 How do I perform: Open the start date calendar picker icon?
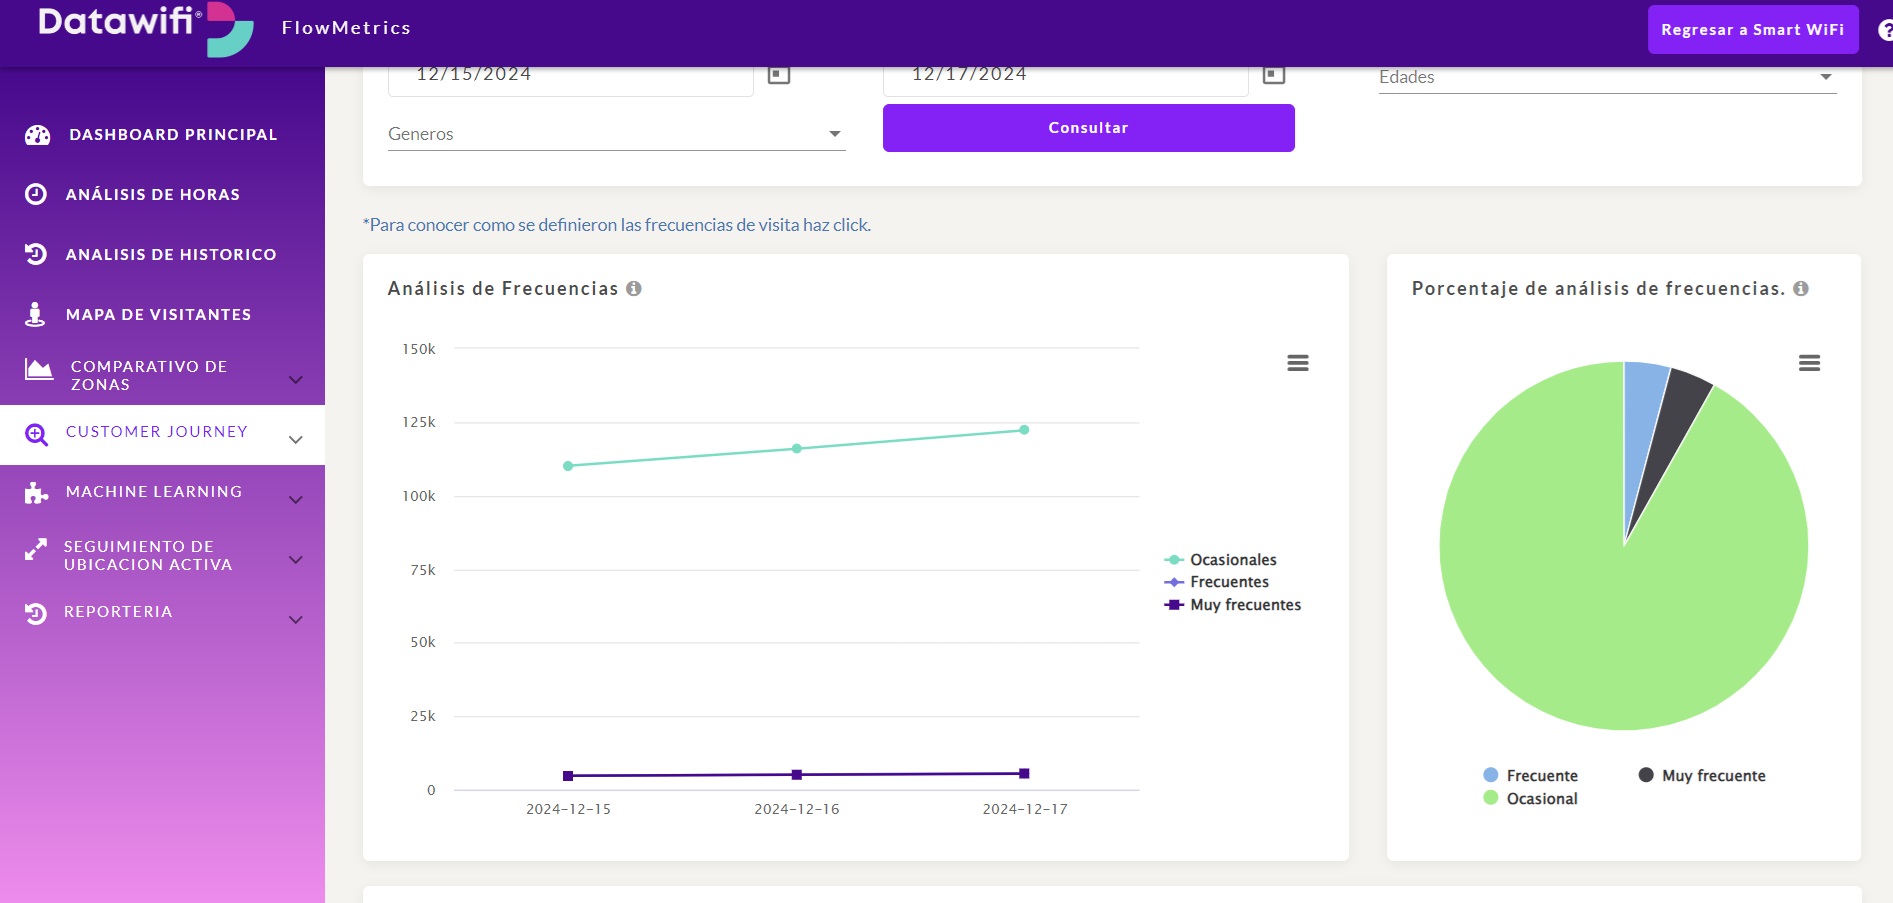coord(778,75)
